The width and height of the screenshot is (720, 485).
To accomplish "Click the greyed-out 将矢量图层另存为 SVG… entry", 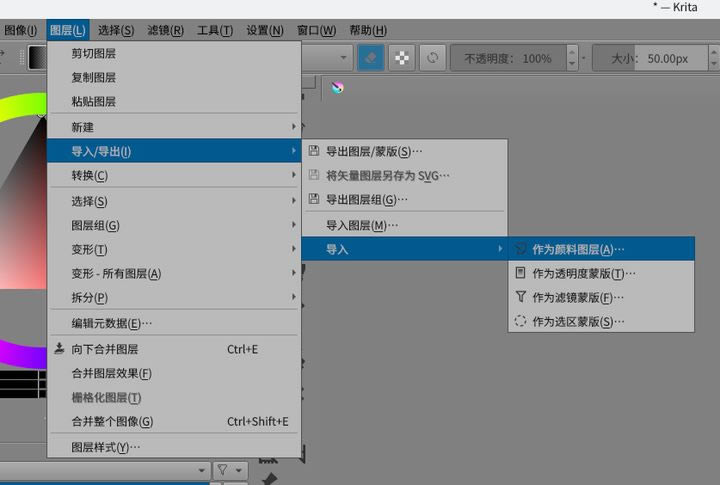I will click(405, 175).
